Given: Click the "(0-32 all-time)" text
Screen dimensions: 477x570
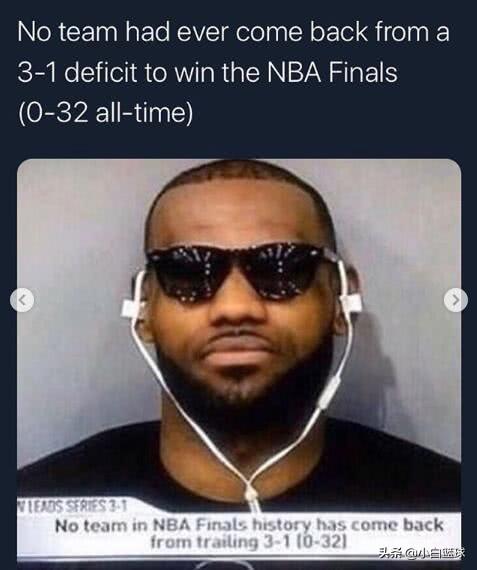Looking at the screenshot, I should (x=105, y=113).
